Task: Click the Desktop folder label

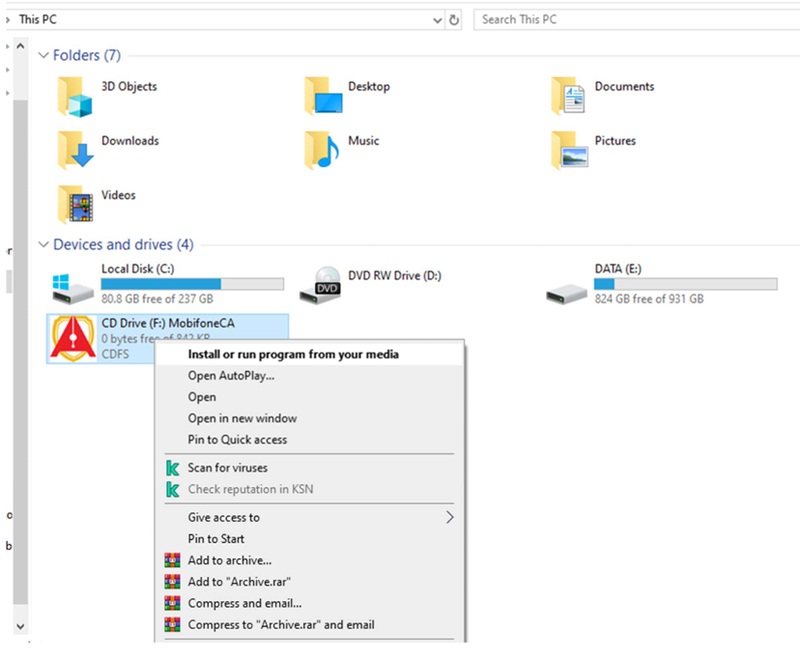Action: 369,87
